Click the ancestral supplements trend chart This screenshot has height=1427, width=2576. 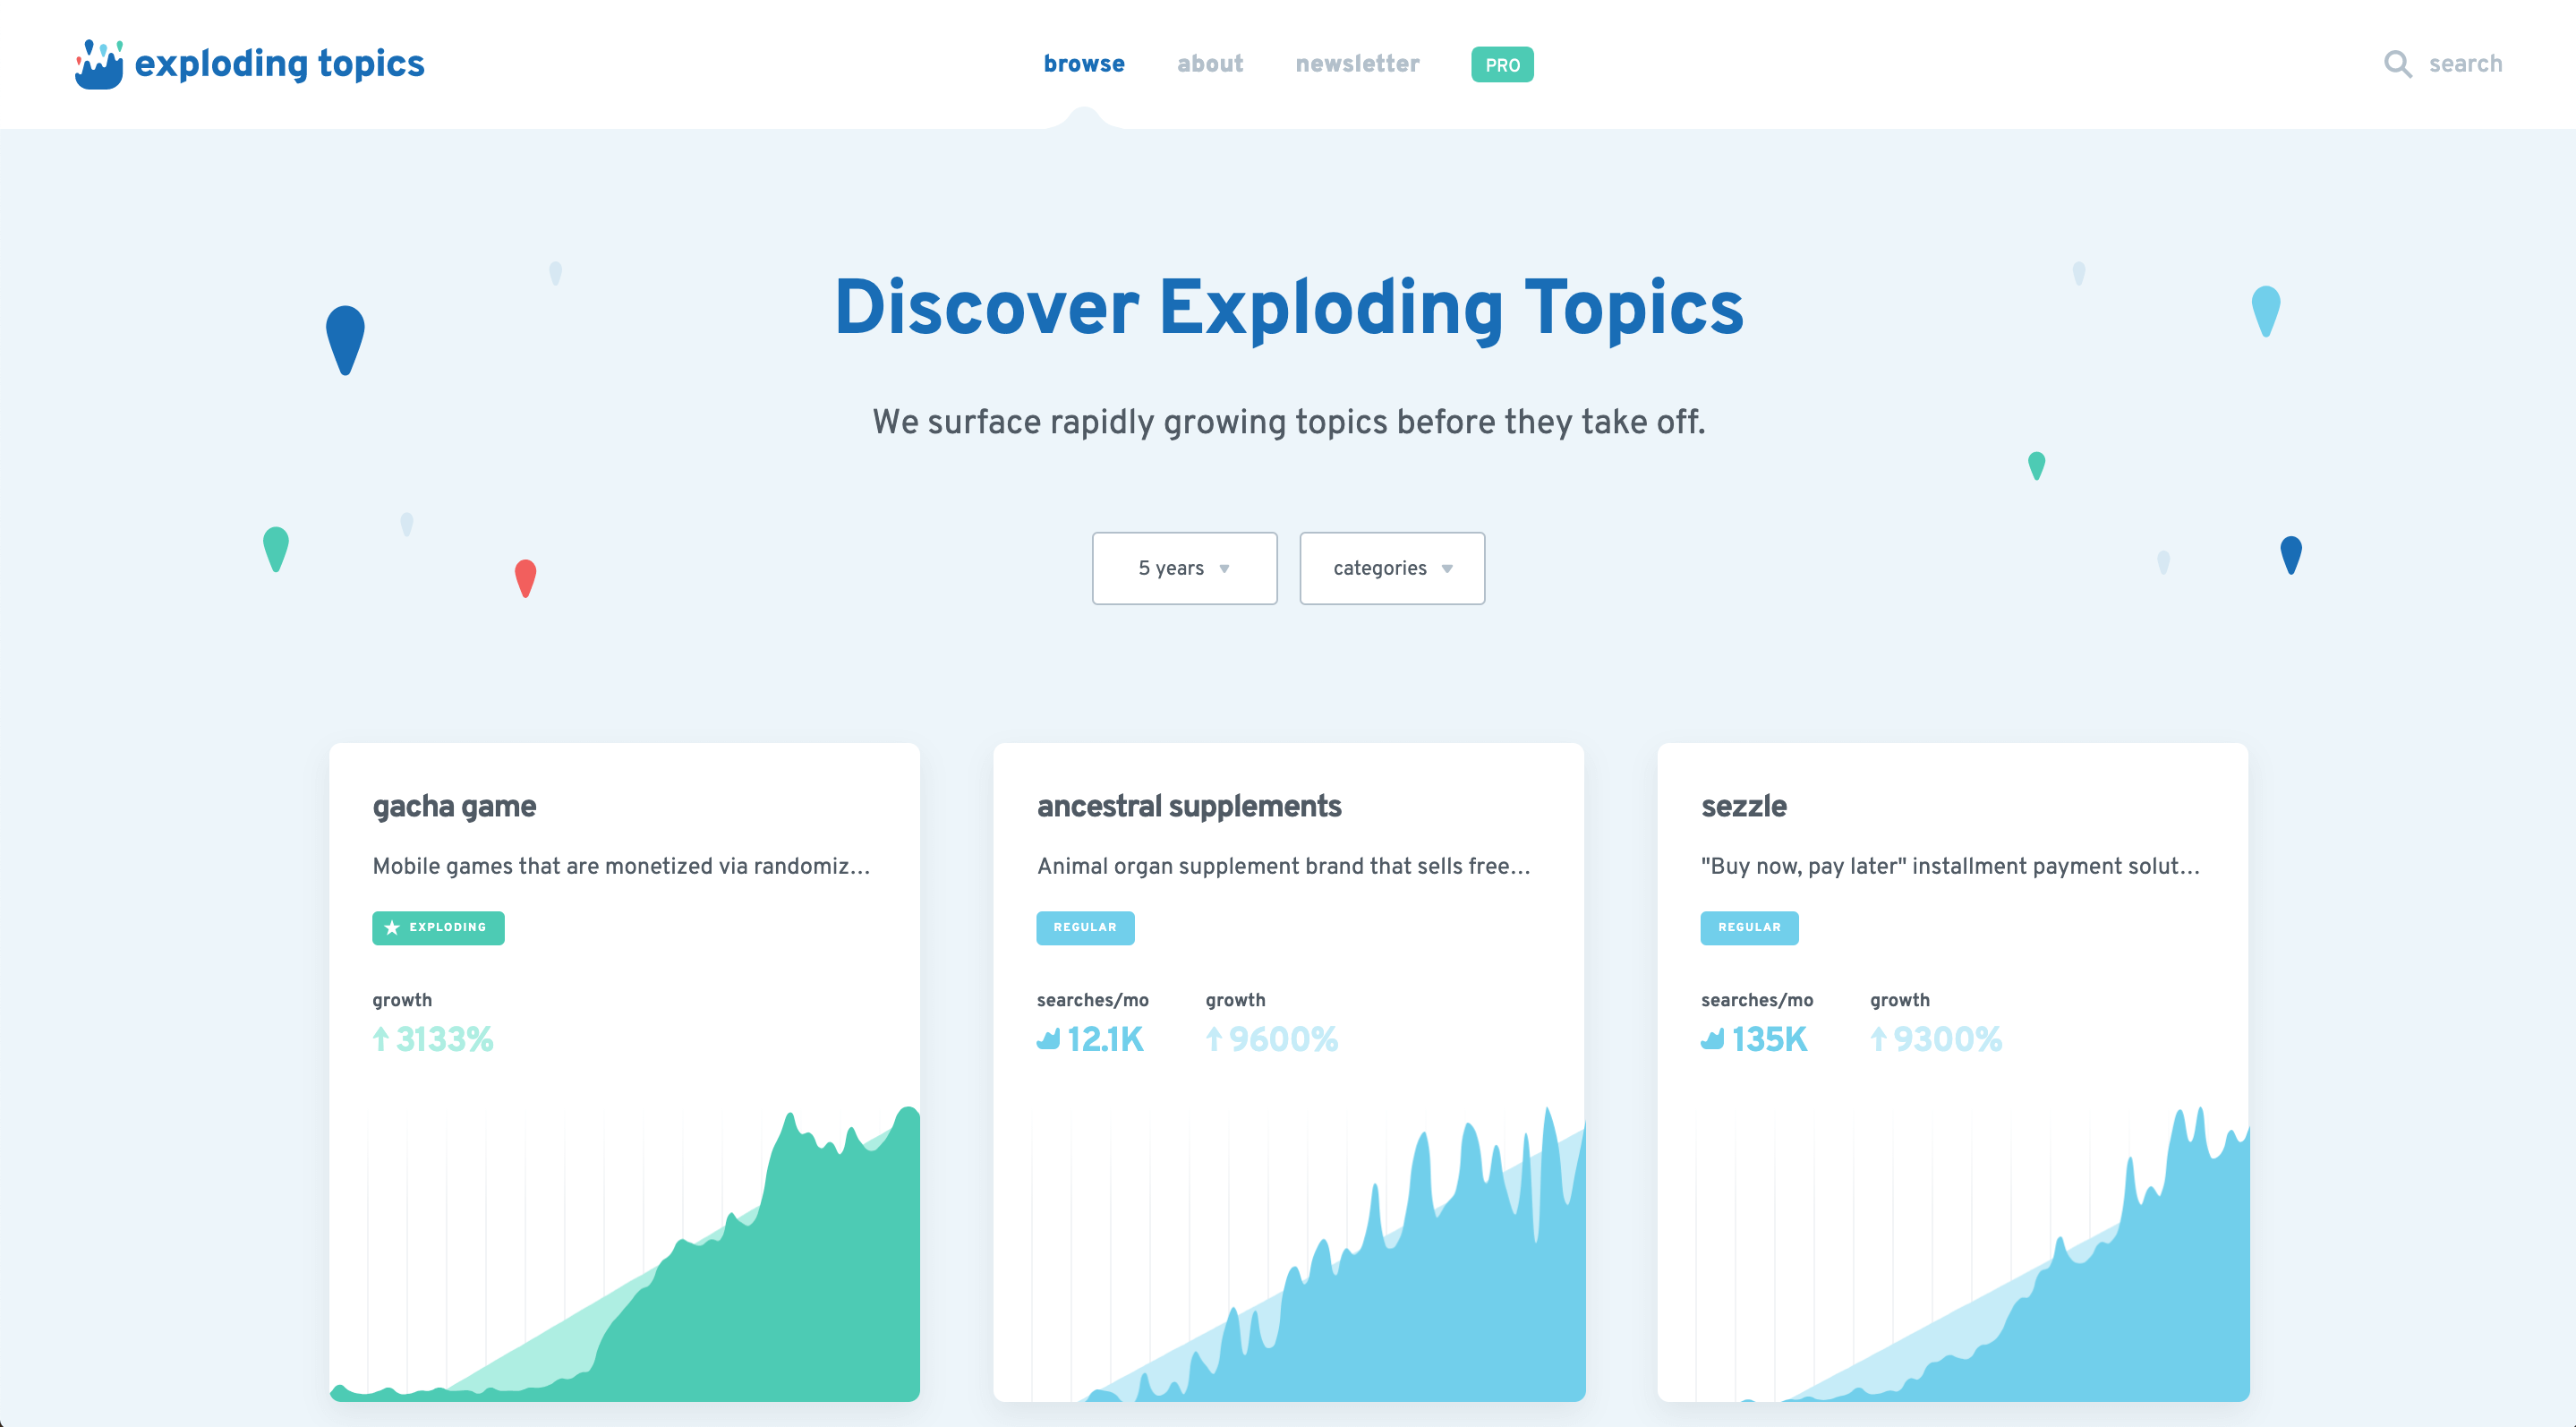click(x=1289, y=1252)
